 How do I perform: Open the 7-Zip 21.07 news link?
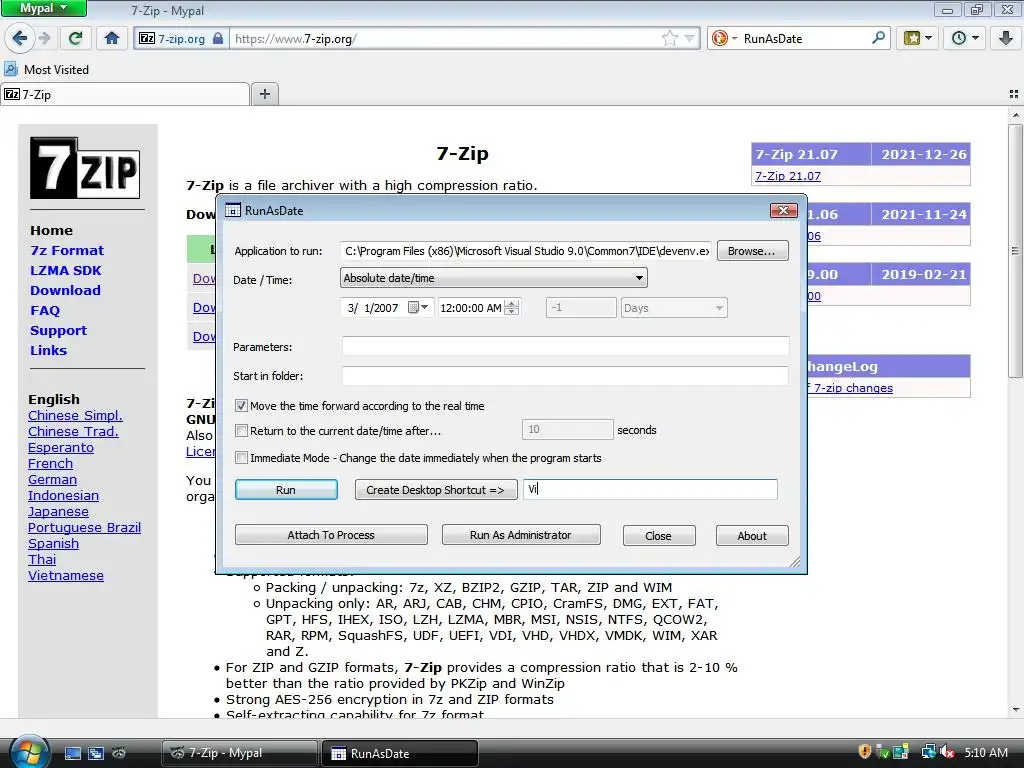point(788,176)
